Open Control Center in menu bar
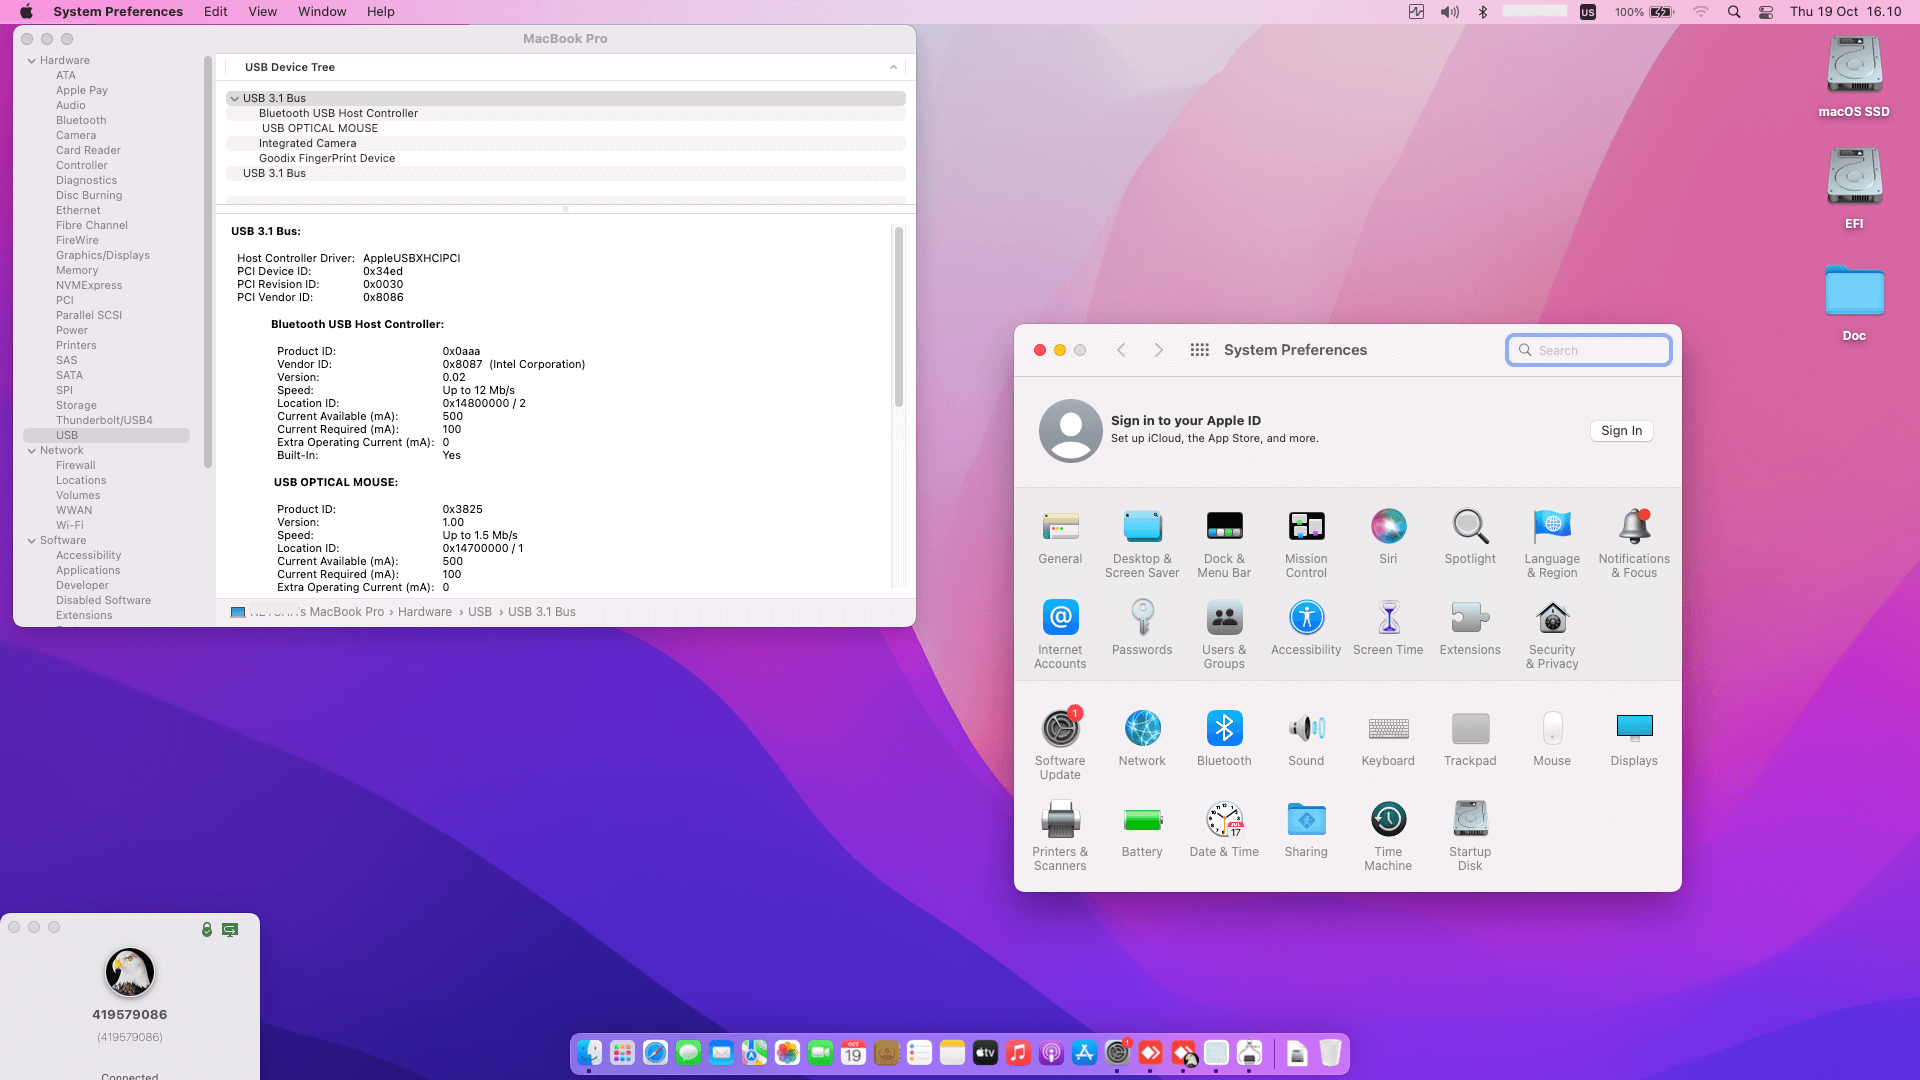Viewport: 1920px width, 1080px height. (x=1766, y=12)
